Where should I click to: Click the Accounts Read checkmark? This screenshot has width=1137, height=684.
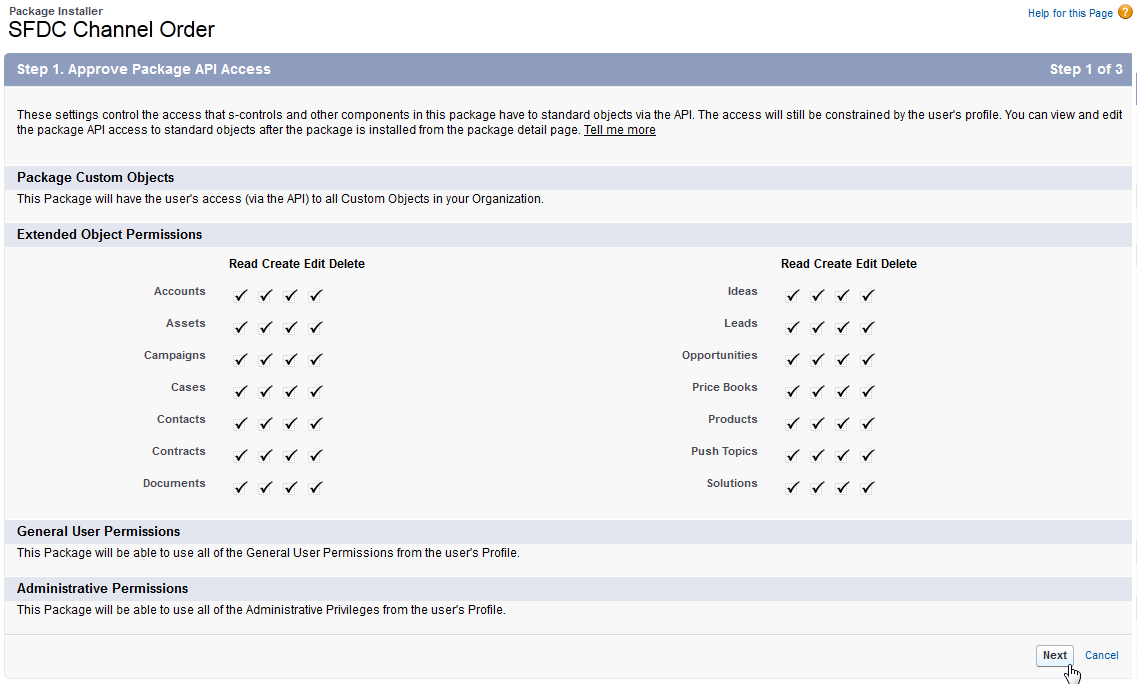pos(241,295)
